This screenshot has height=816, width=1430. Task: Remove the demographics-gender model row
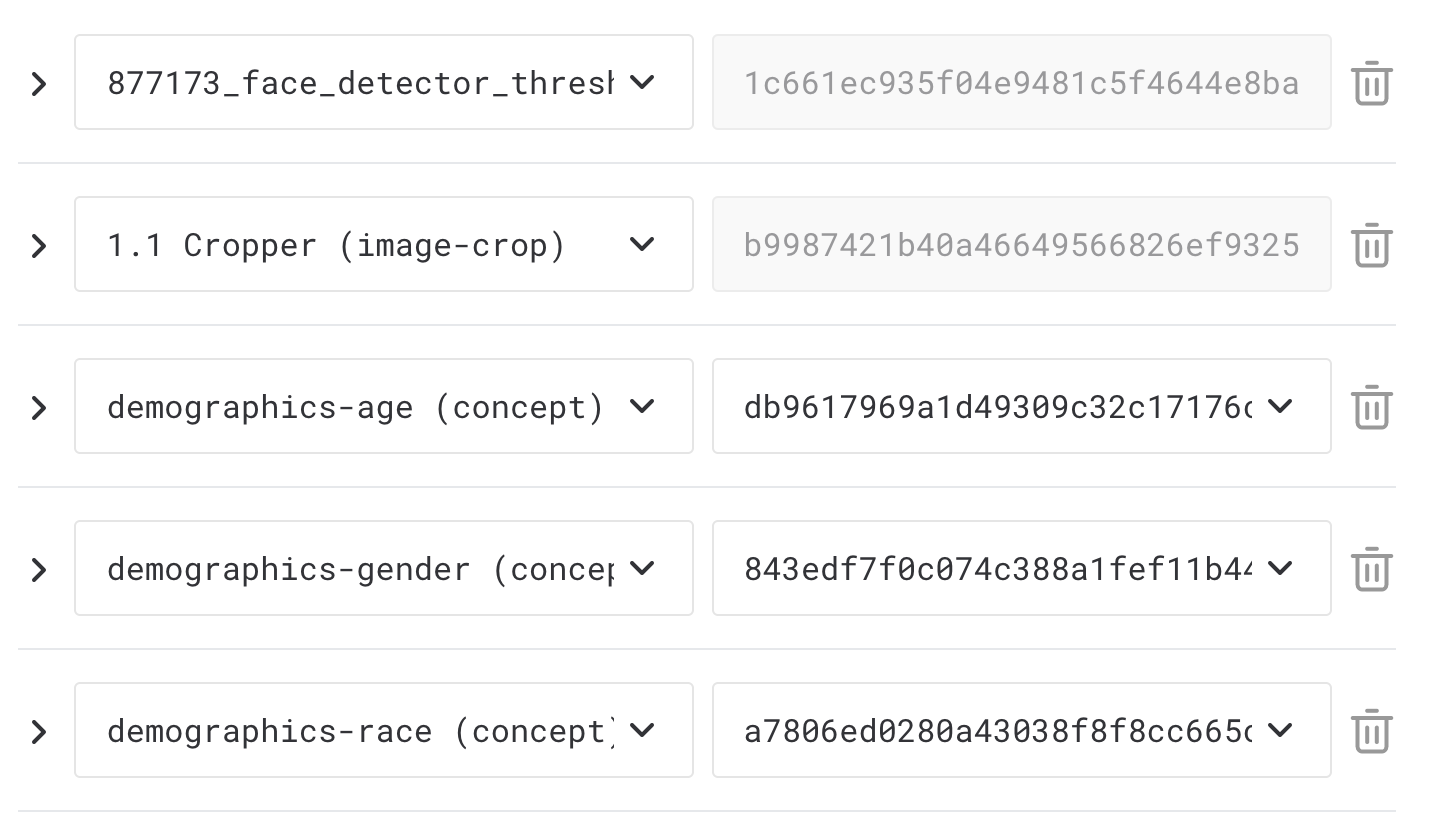(1371, 569)
